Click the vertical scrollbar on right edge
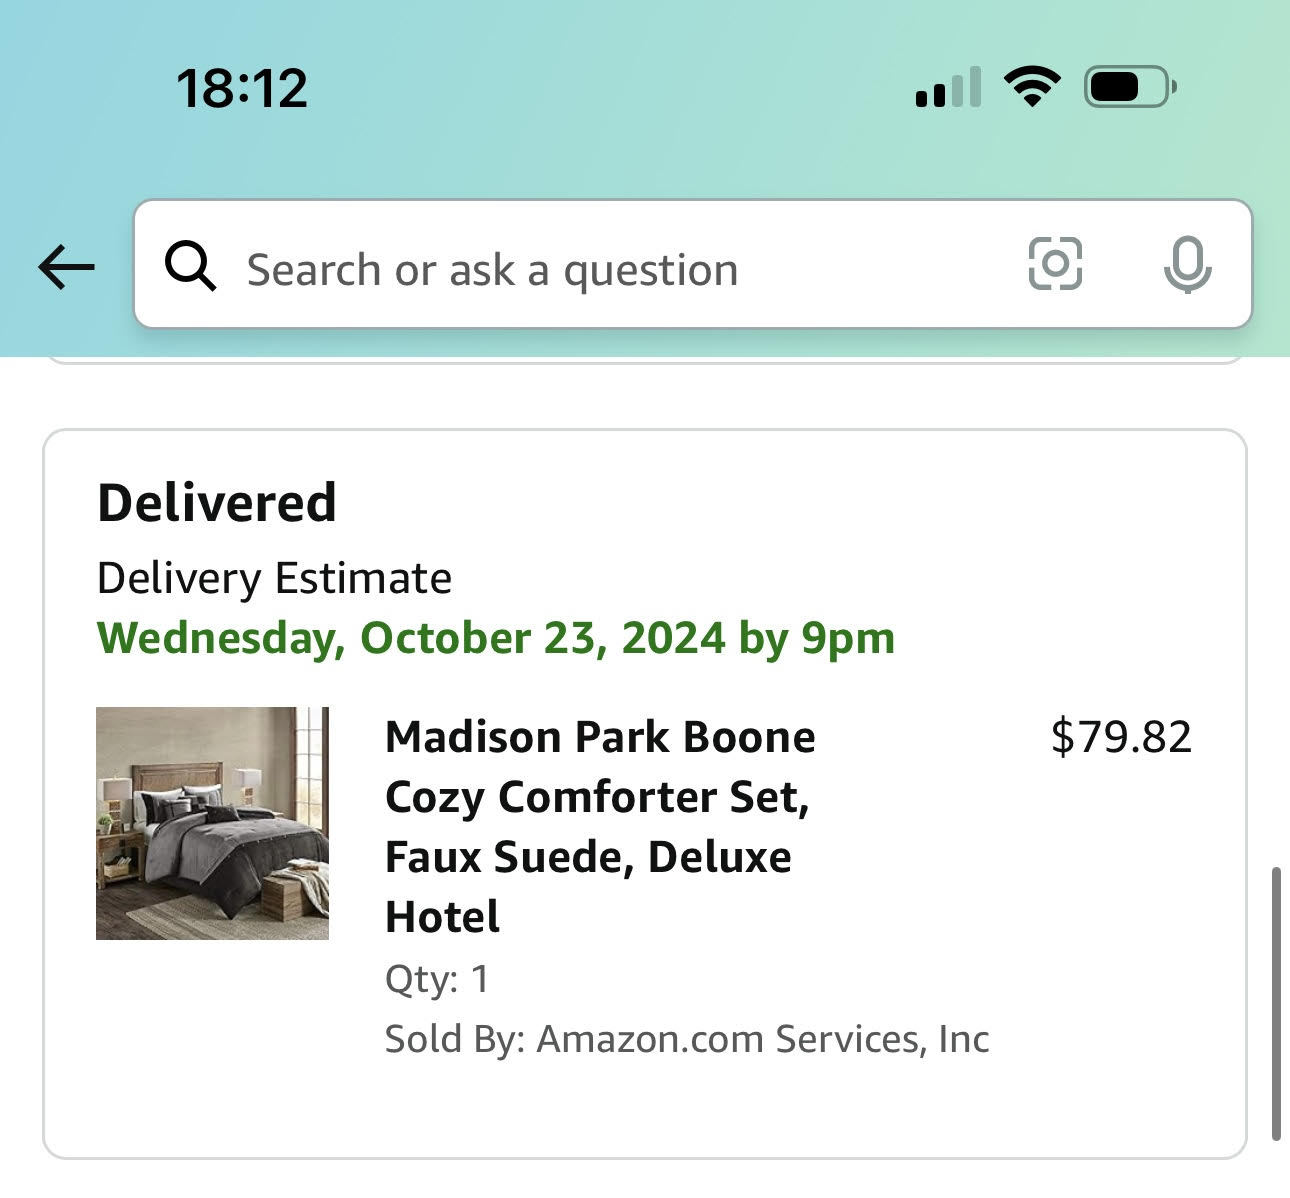This screenshot has width=1290, height=1198. (x=1276, y=1004)
